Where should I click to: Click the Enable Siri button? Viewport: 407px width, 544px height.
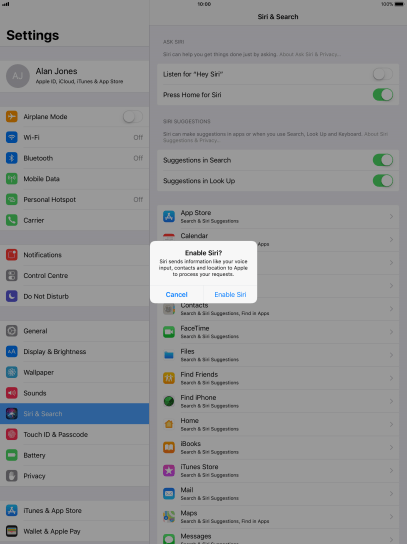[x=230, y=295]
